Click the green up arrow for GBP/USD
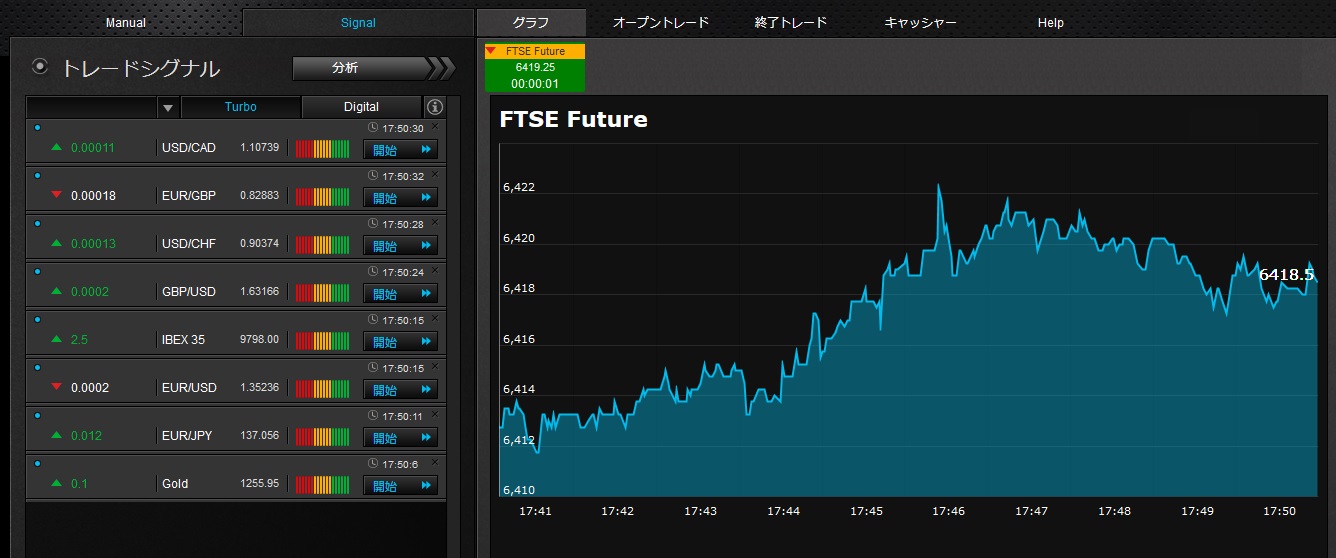This screenshot has height=558, width=1336. tap(57, 291)
